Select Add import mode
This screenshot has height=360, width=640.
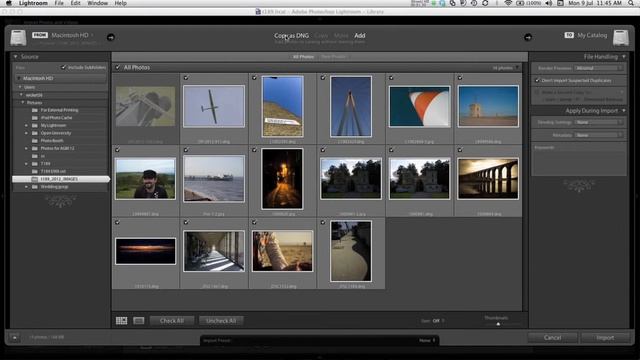[360, 36]
